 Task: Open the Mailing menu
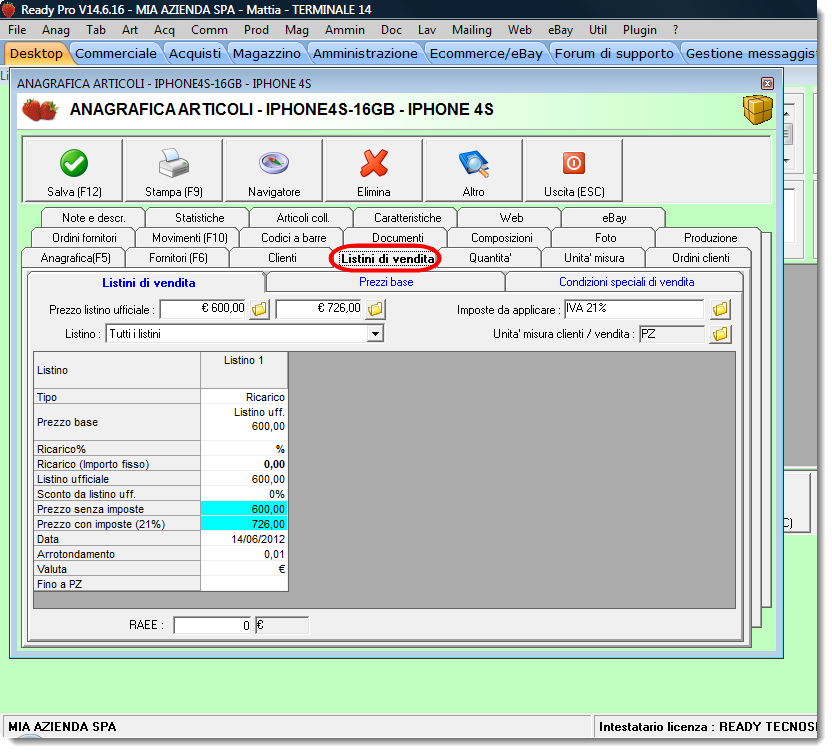[x=472, y=30]
